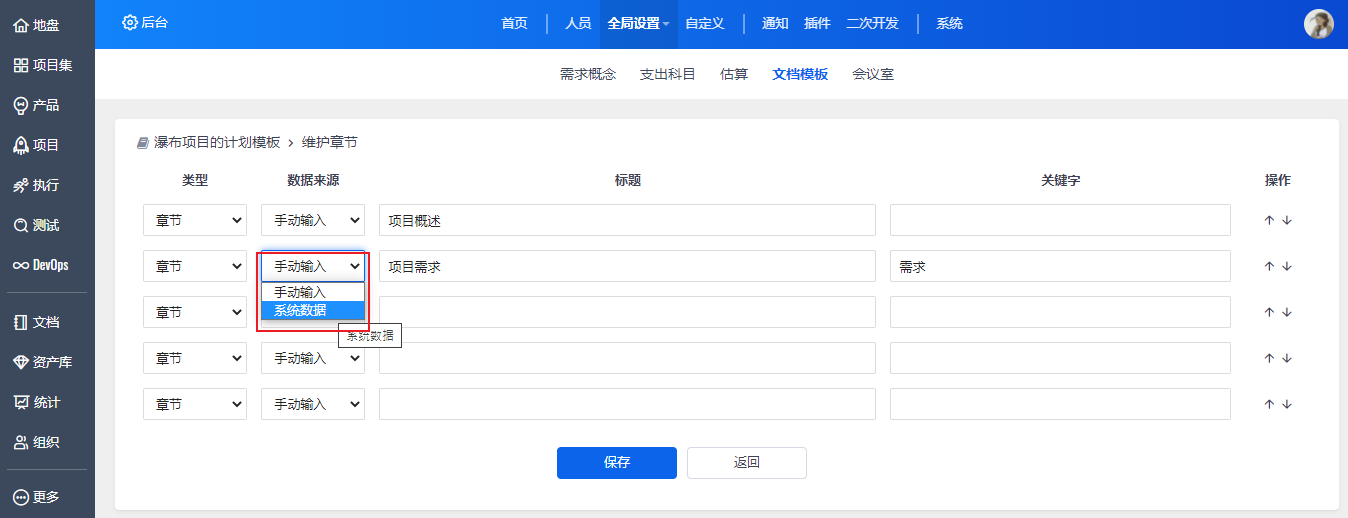Viewport: 1348px width, 518px height.
Task: Focus keyword field containing 需求
Action: [x=1060, y=266]
